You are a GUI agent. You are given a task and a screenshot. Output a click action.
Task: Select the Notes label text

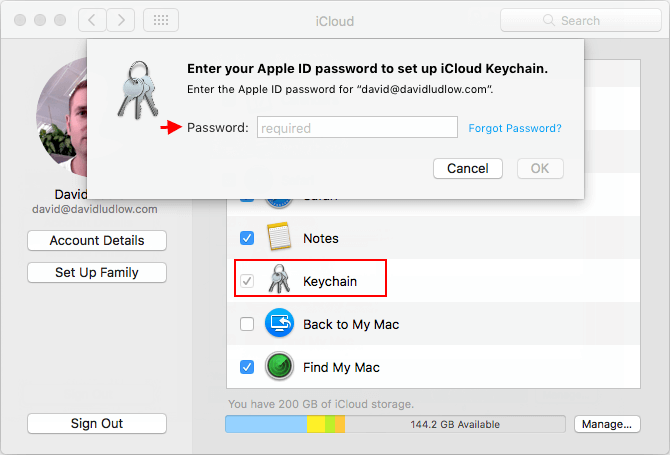point(321,238)
